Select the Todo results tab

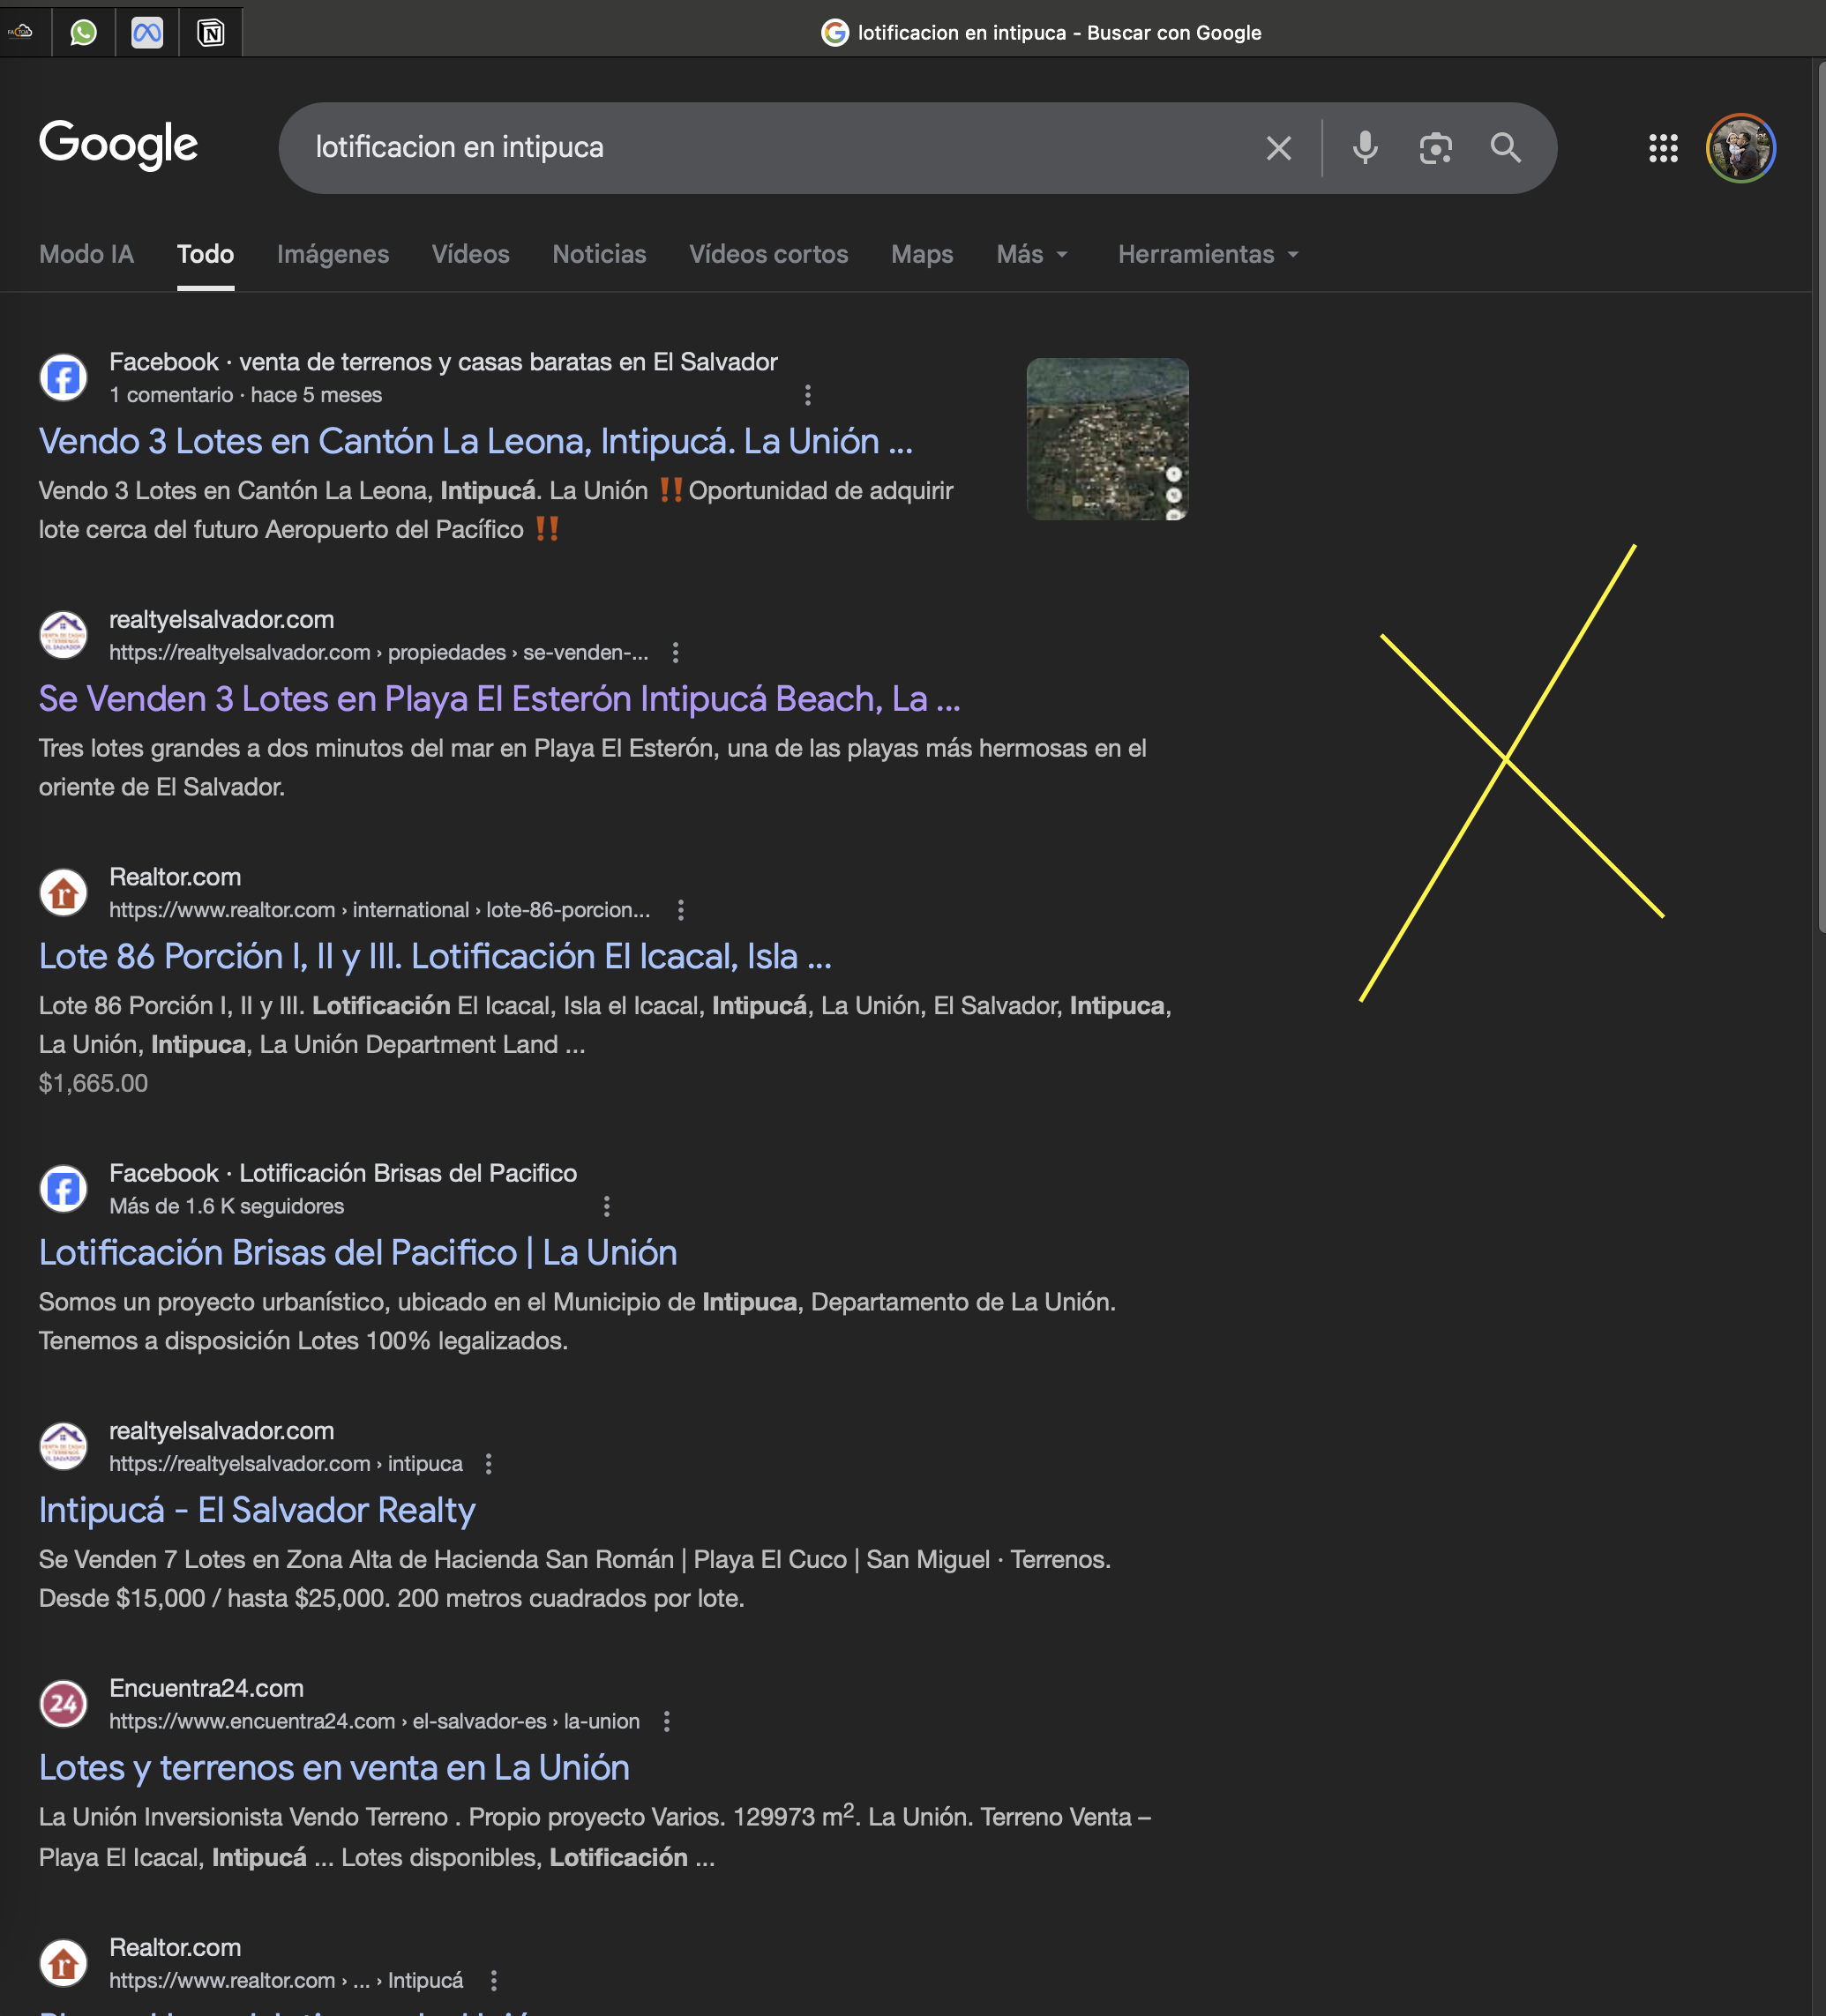tap(206, 254)
